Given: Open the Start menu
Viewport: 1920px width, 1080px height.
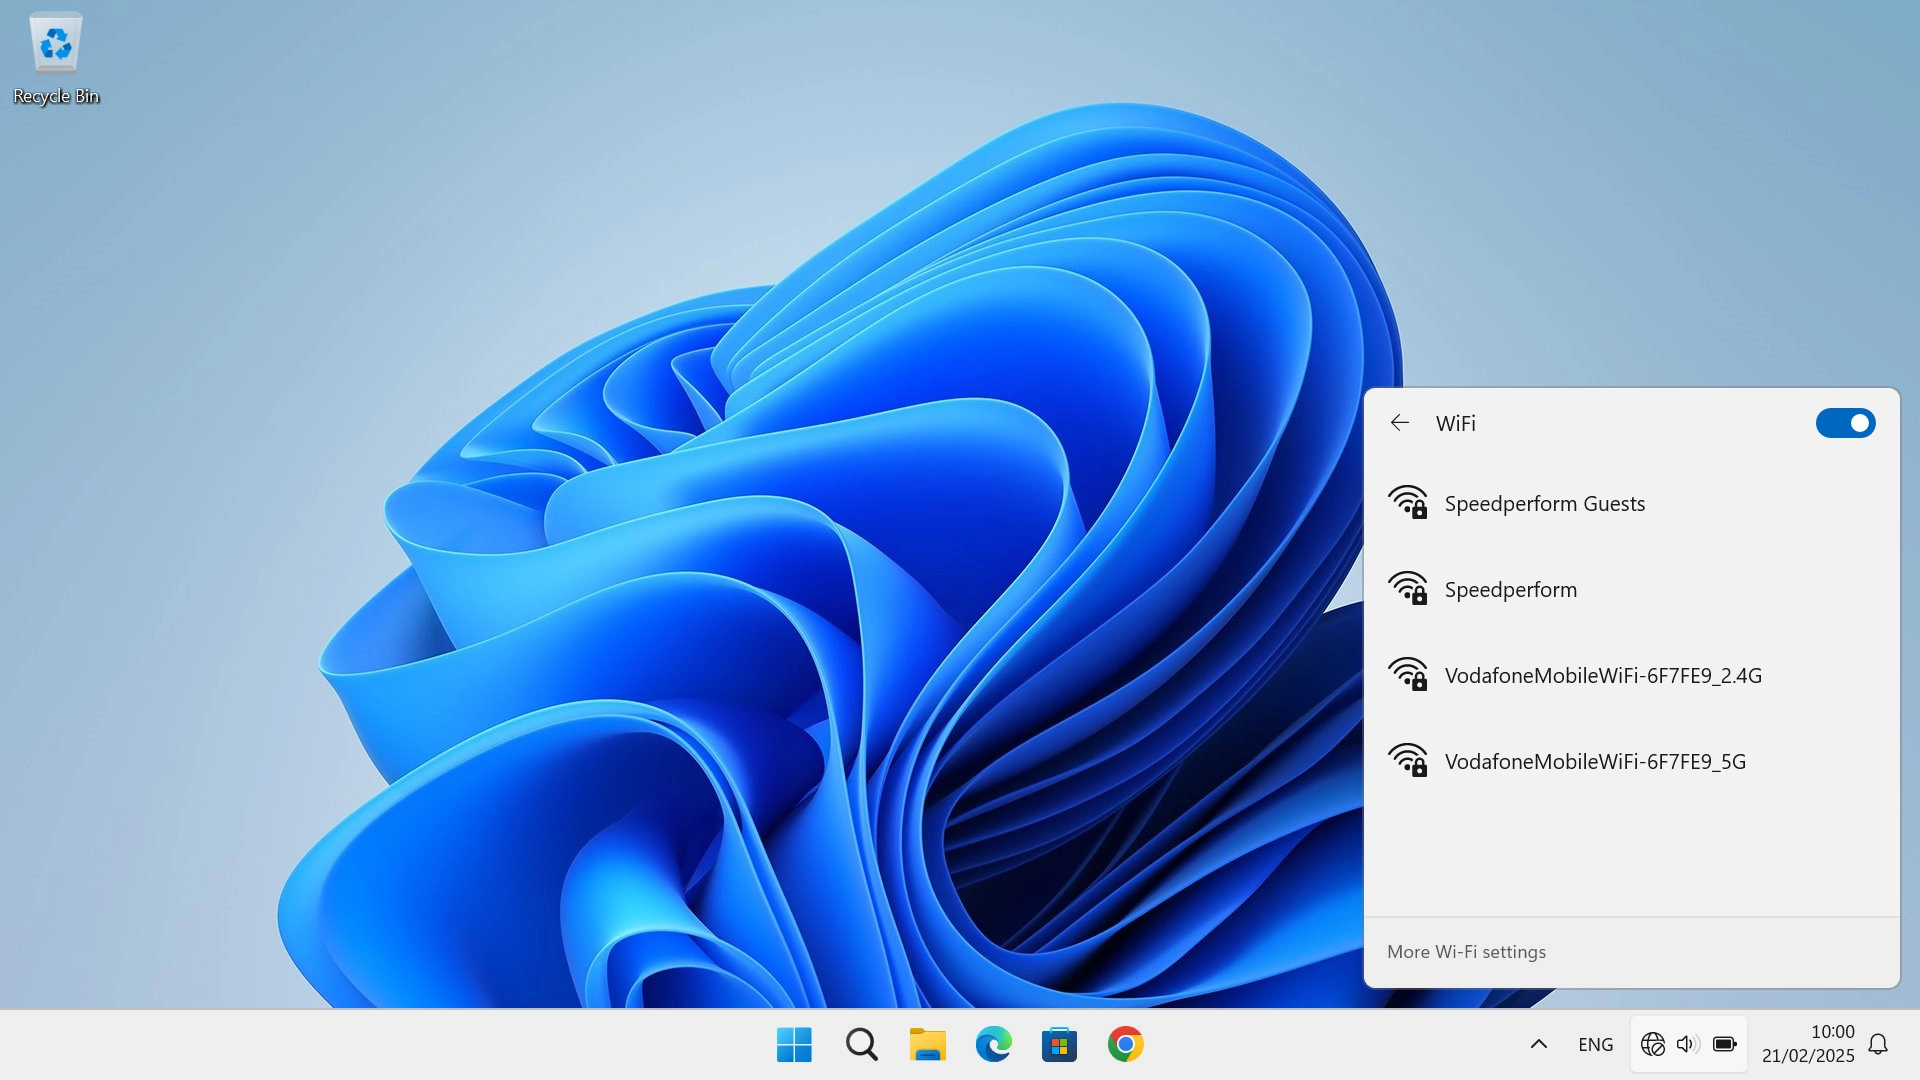Looking at the screenshot, I should (793, 1043).
